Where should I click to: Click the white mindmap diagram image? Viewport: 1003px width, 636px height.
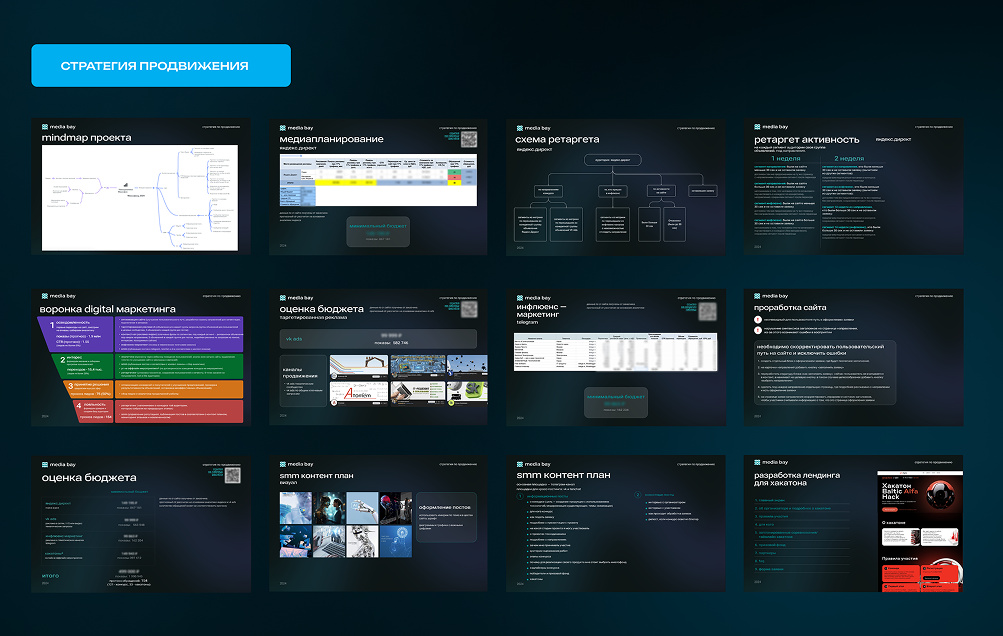click(140, 198)
